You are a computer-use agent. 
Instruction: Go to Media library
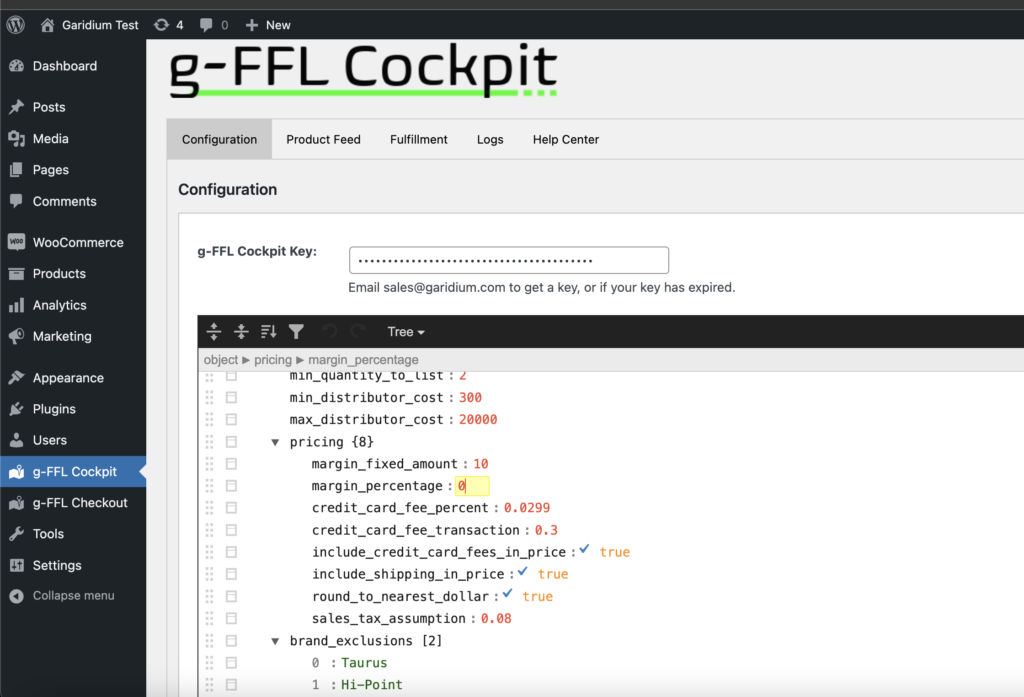tap(50, 138)
